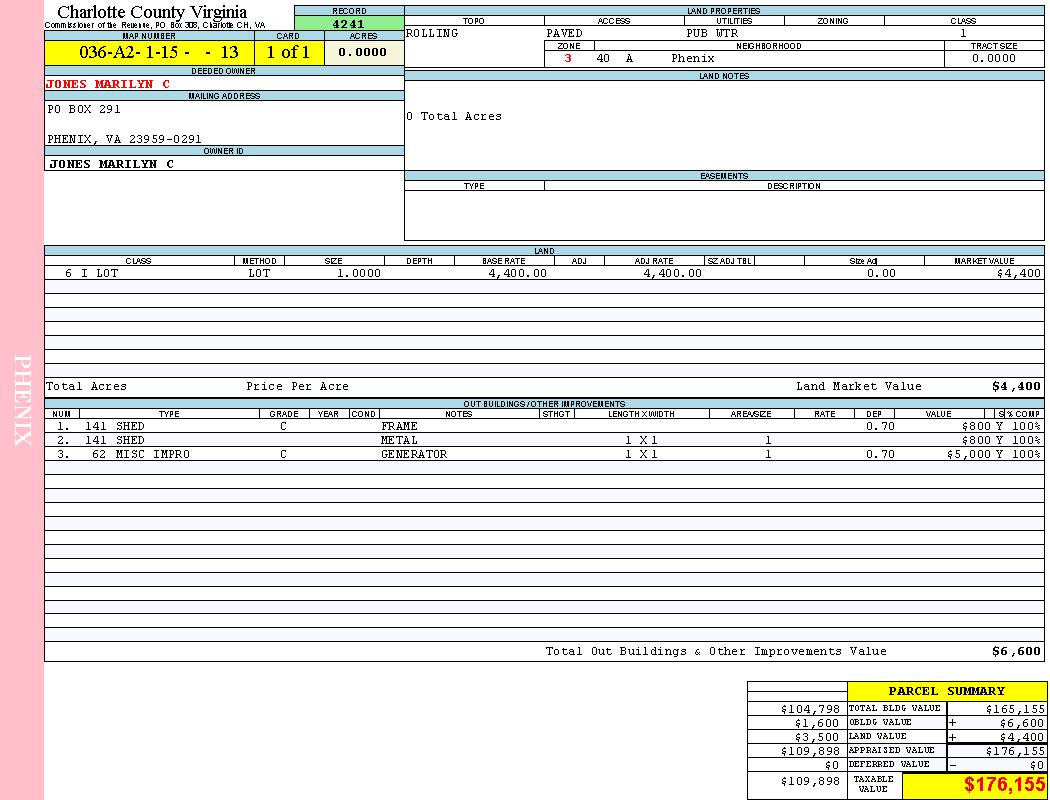Select the owner ID name field
1050x800 pixels.
[x=111, y=164]
